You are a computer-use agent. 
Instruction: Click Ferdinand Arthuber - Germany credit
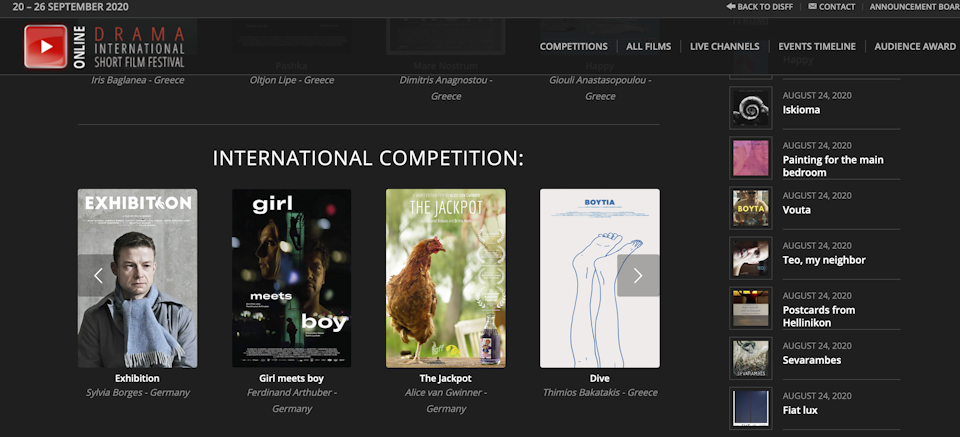[x=291, y=400]
